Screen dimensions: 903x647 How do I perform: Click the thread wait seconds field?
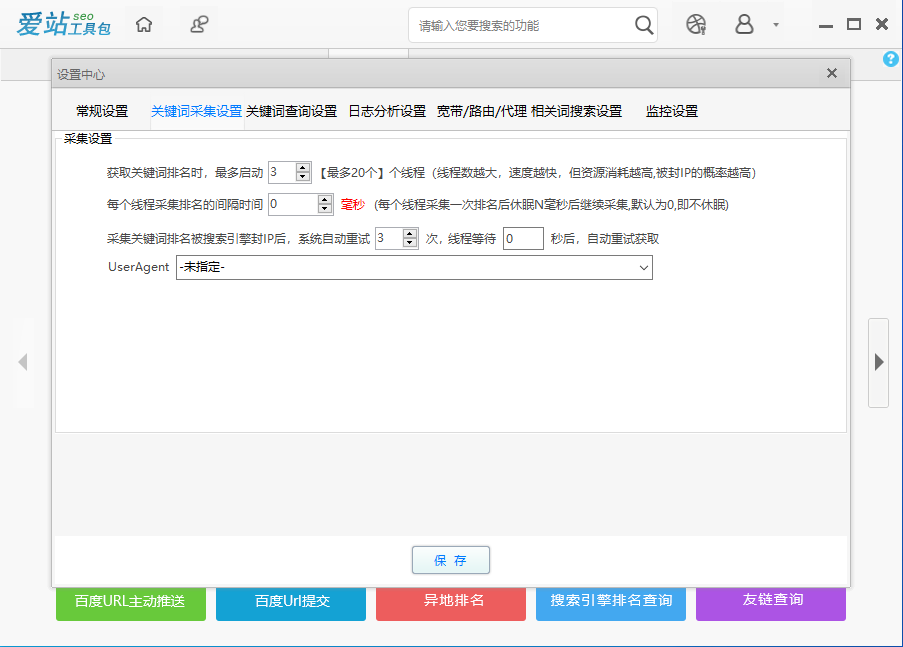pyautogui.click(x=523, y=239)
